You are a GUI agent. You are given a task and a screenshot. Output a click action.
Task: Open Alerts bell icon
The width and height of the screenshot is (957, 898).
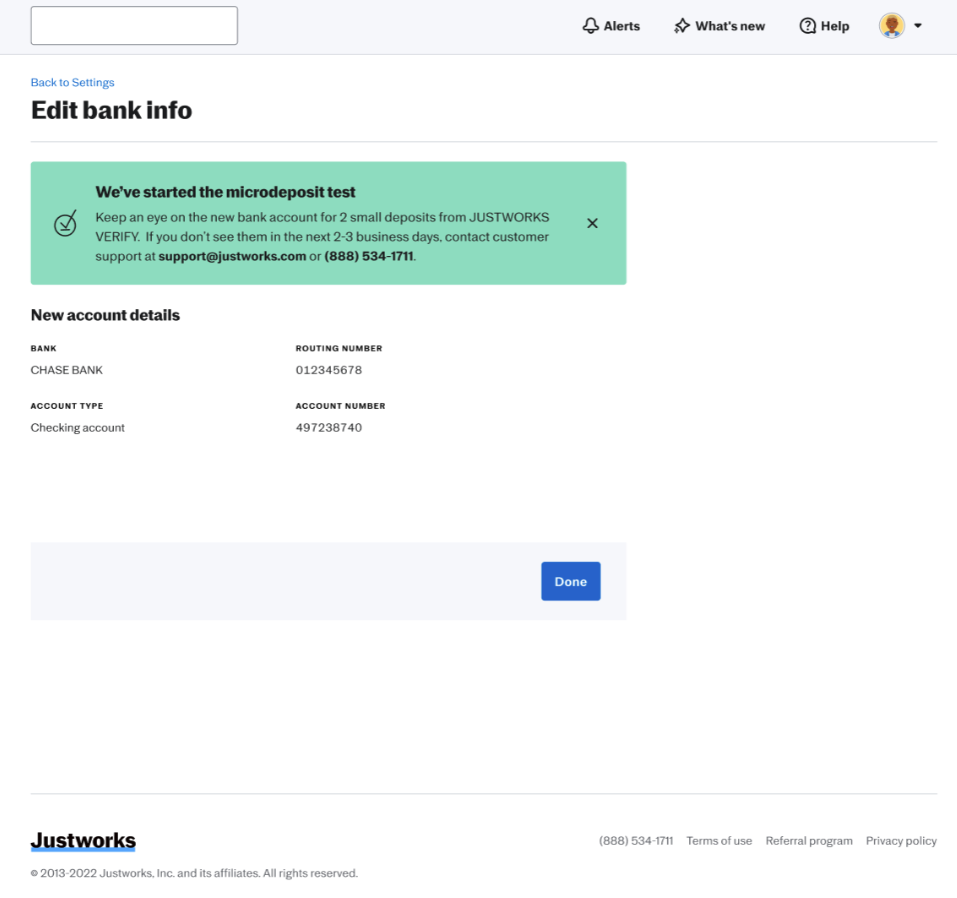pyautogui.click(x=590, y=26)
